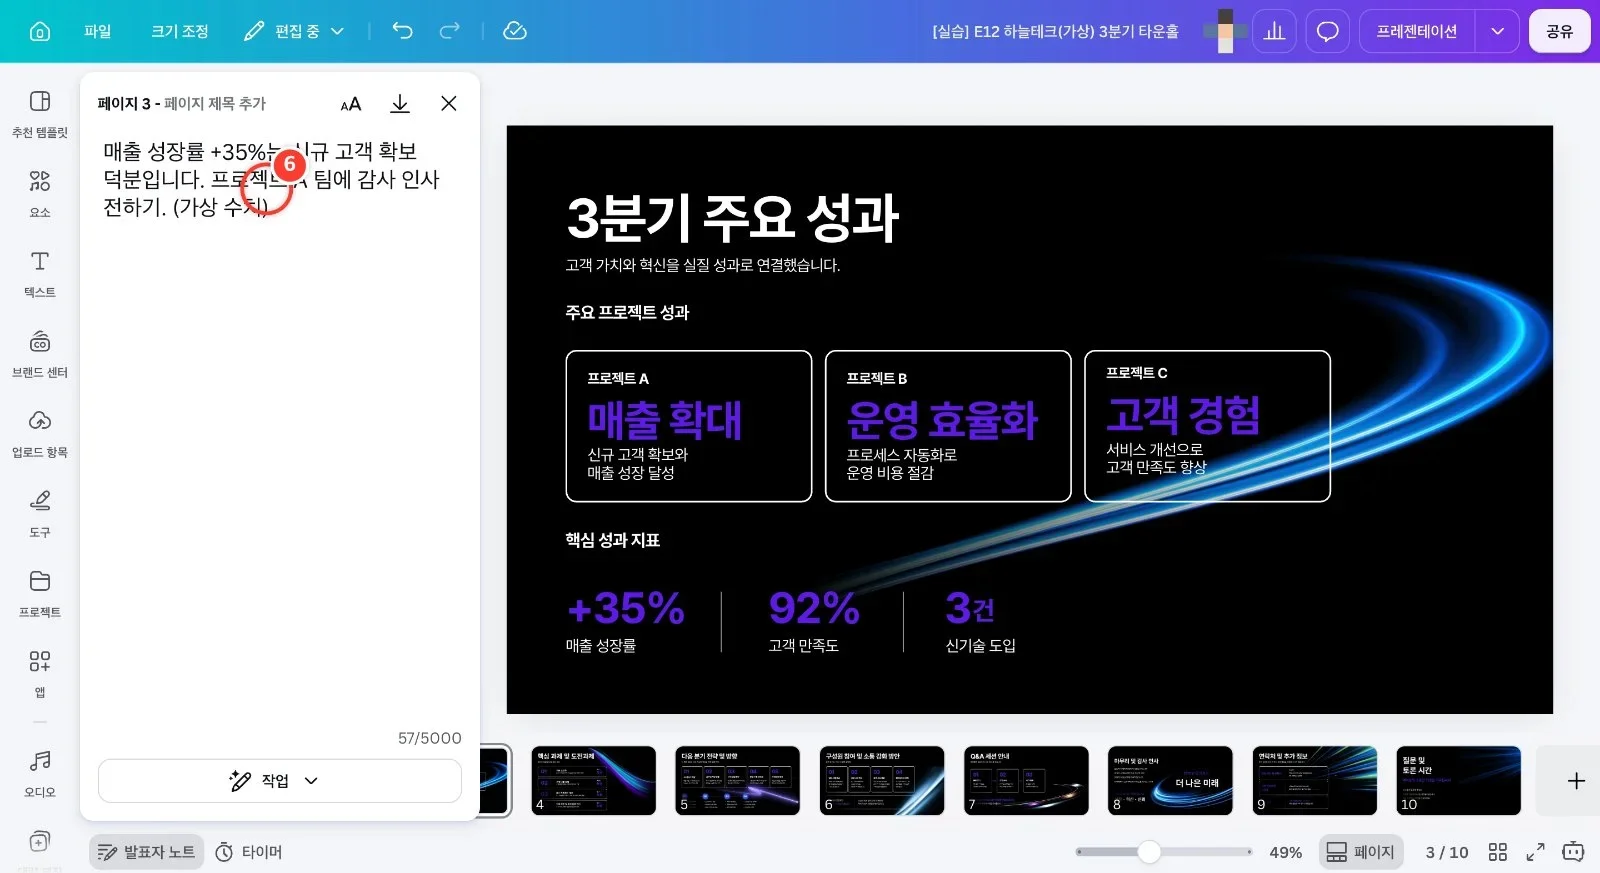Undo the last action

[402, 31]
